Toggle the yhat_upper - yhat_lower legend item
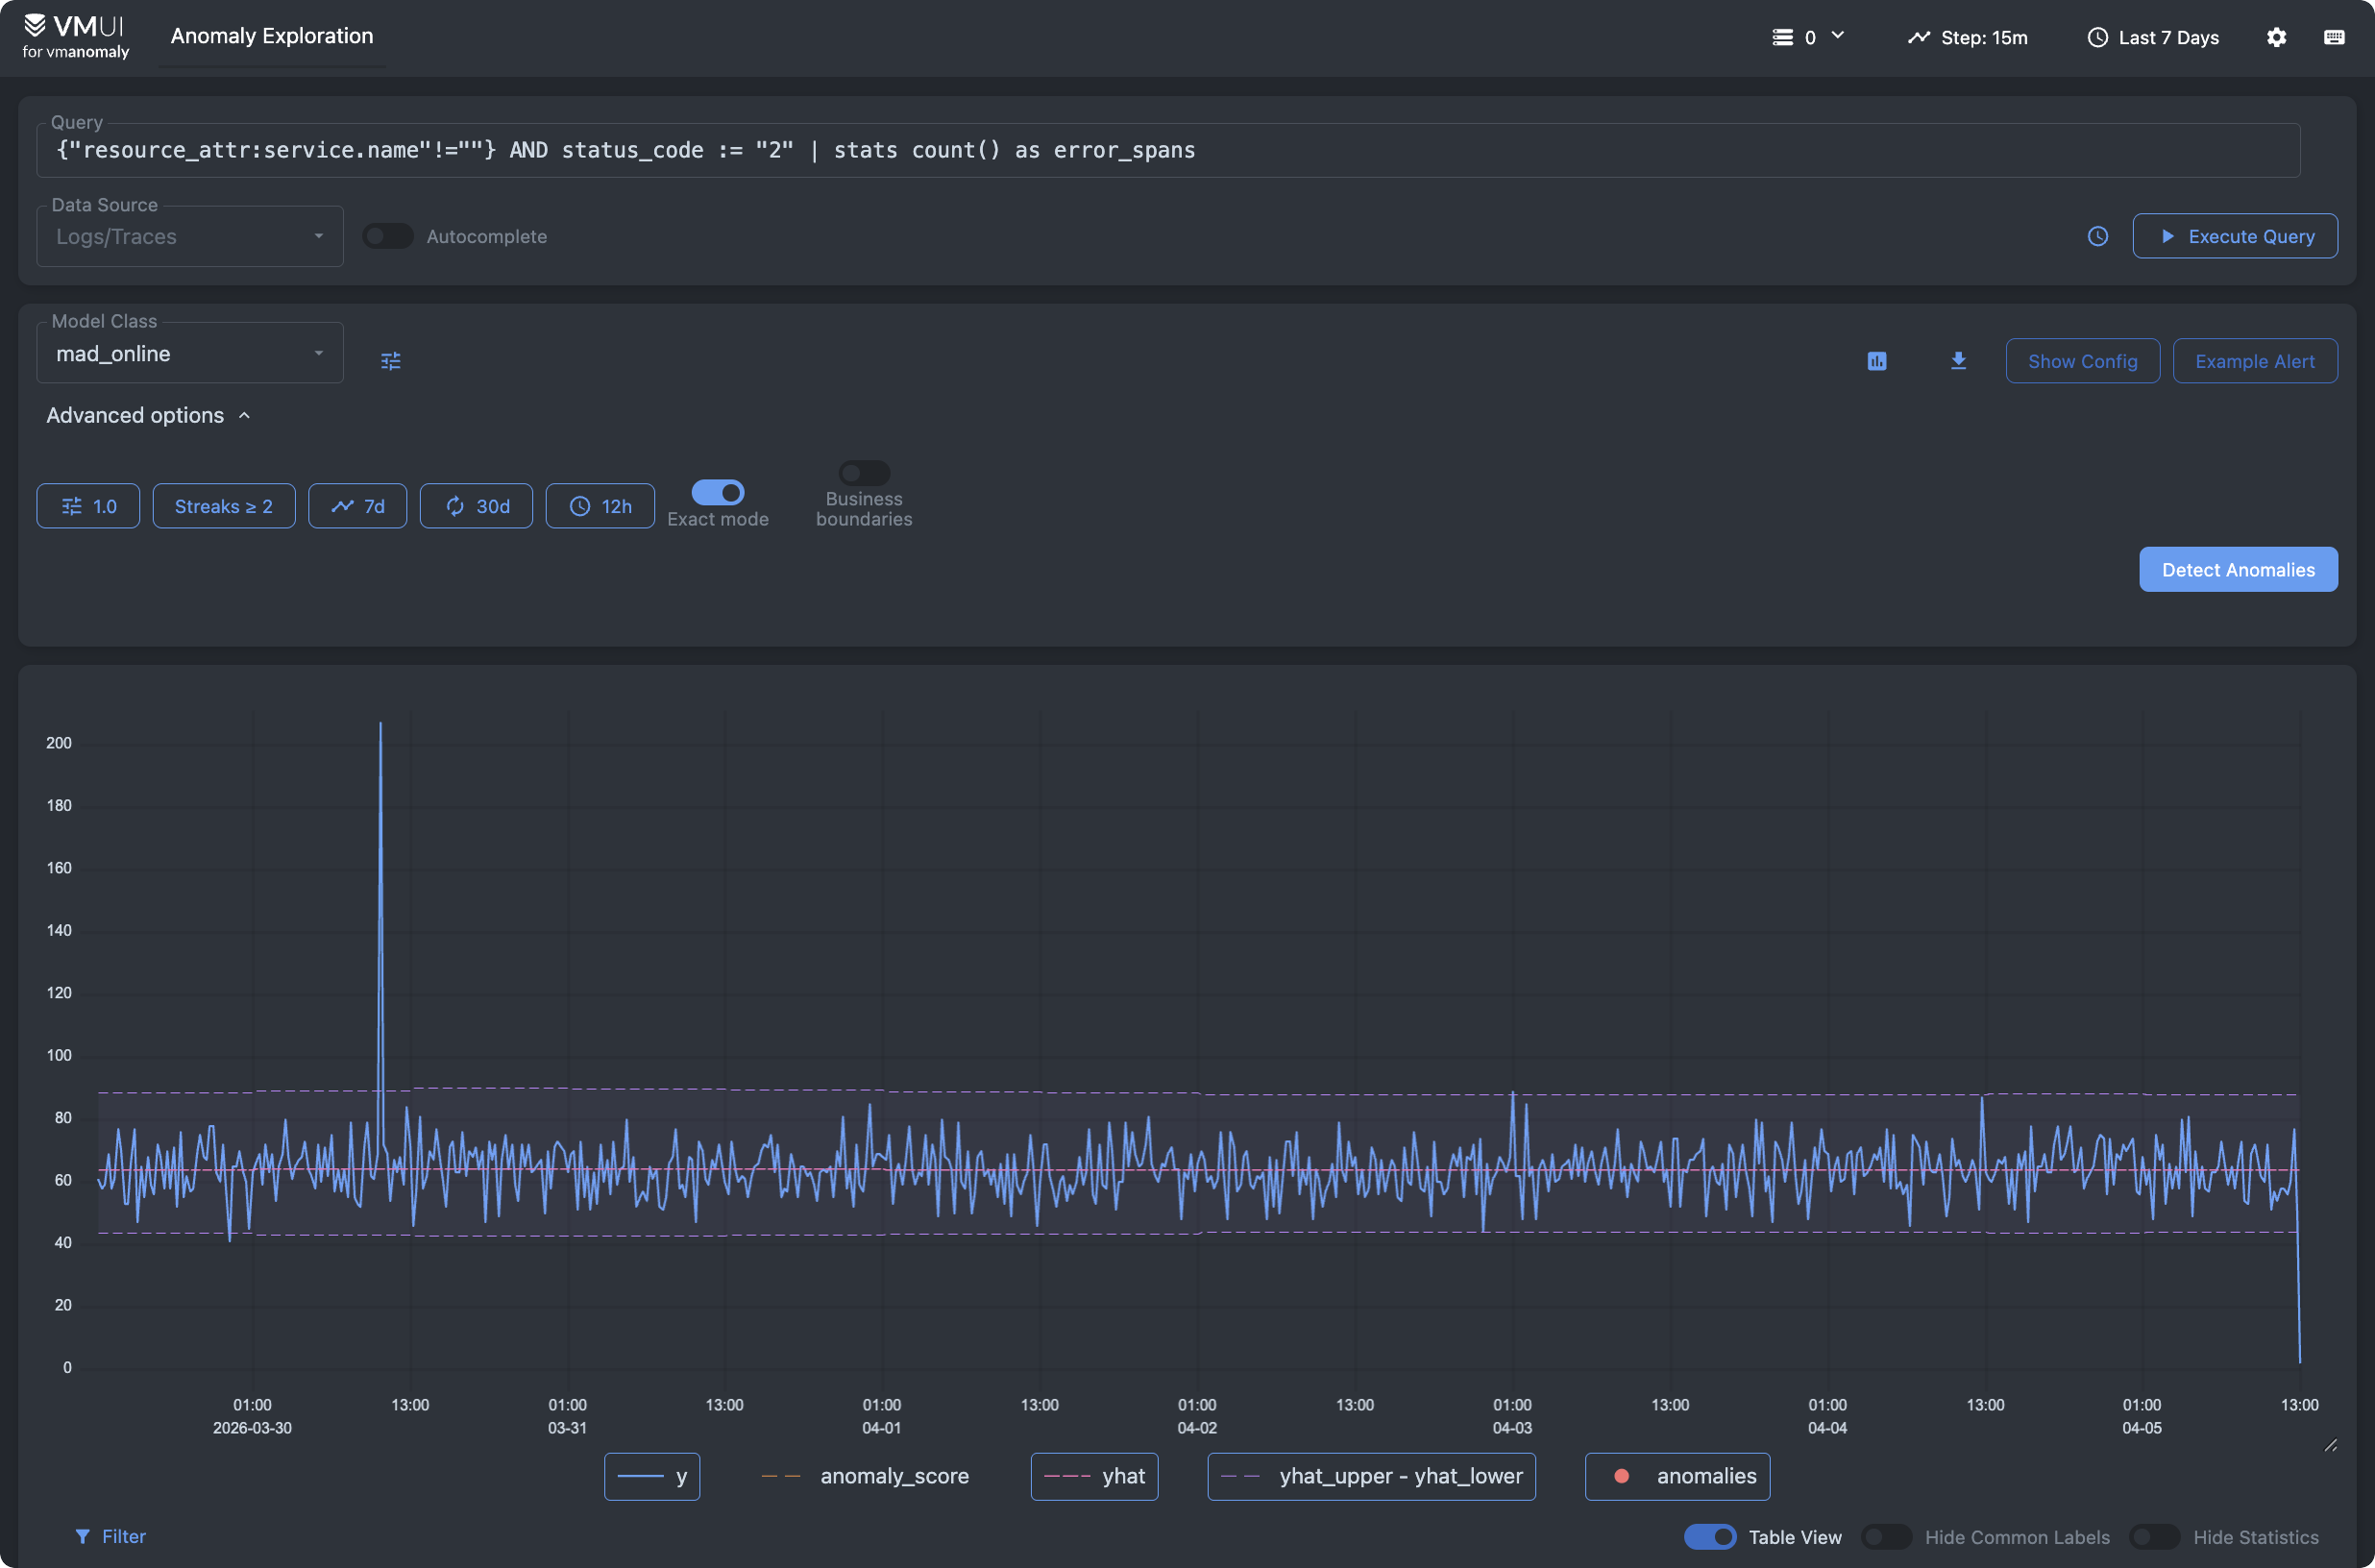The image size is (2375, 1568). click(1371, 1476)
